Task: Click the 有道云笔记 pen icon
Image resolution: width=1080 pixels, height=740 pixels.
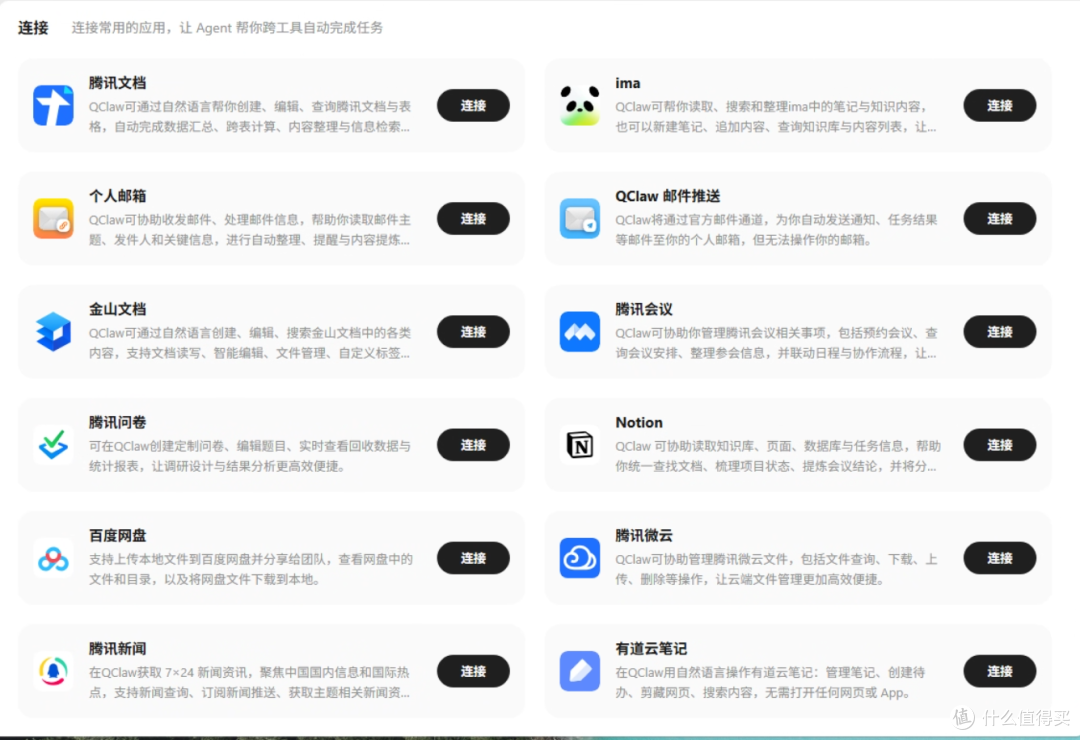Action: pyautogui.click(x=579, y=671)
